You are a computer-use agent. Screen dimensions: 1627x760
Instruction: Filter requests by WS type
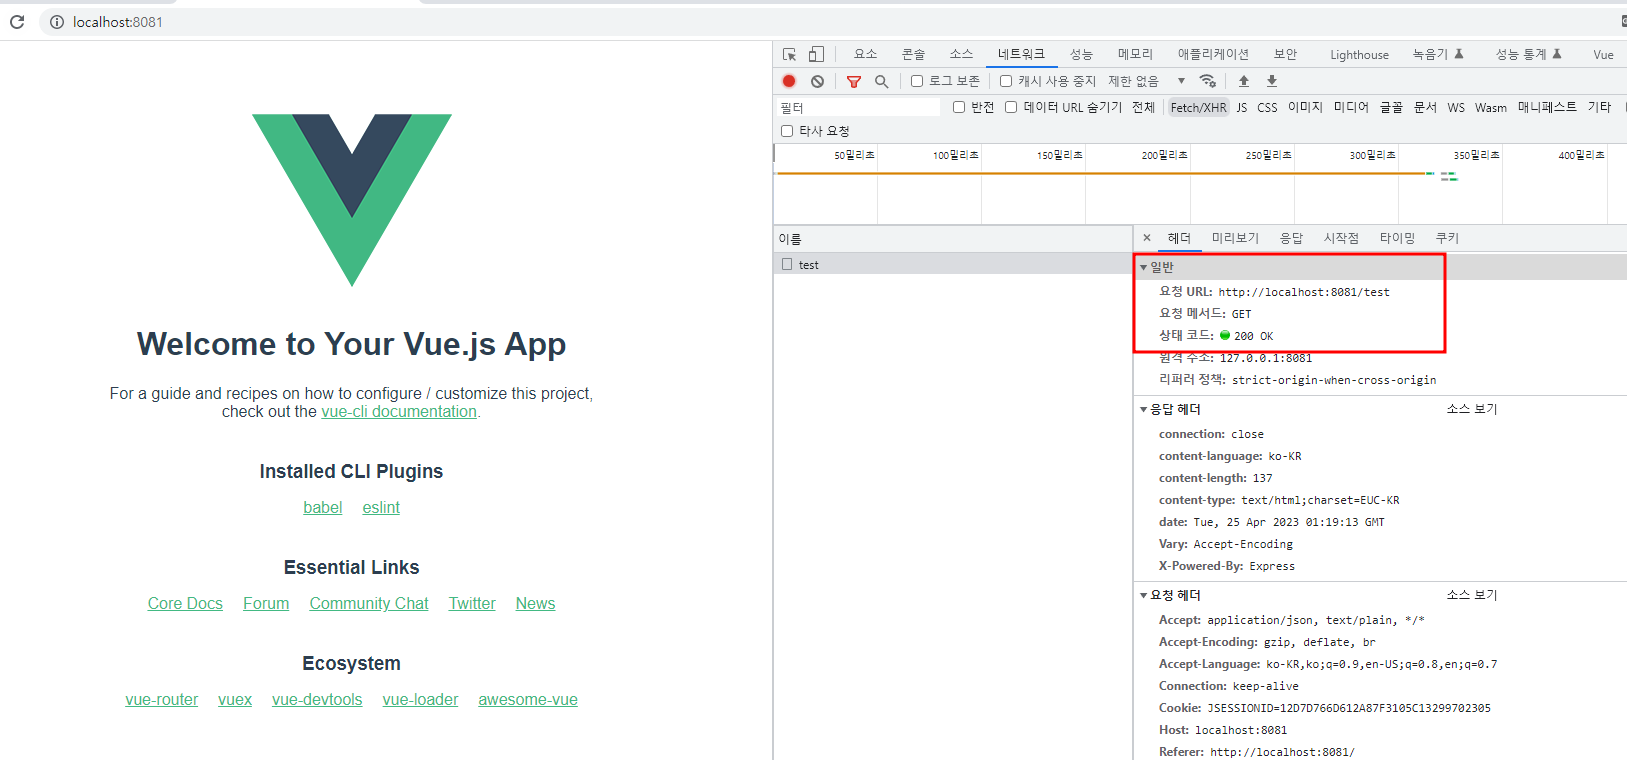click(x=1456, y=107)
